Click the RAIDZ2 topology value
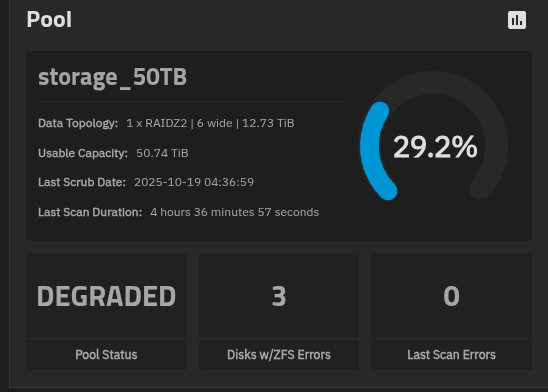Image resolution: width=548 pixels, height=392 pixels. click(210, 123)
